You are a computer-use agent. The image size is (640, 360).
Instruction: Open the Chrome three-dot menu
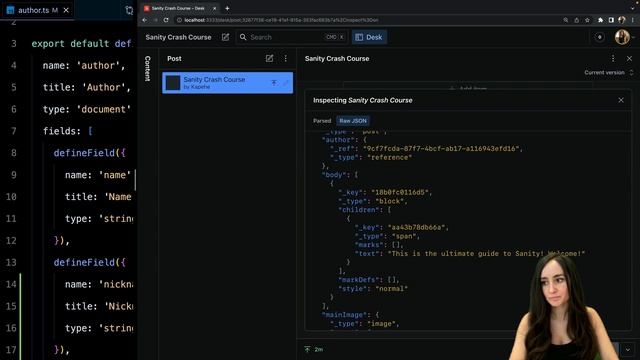pos(633,20)
